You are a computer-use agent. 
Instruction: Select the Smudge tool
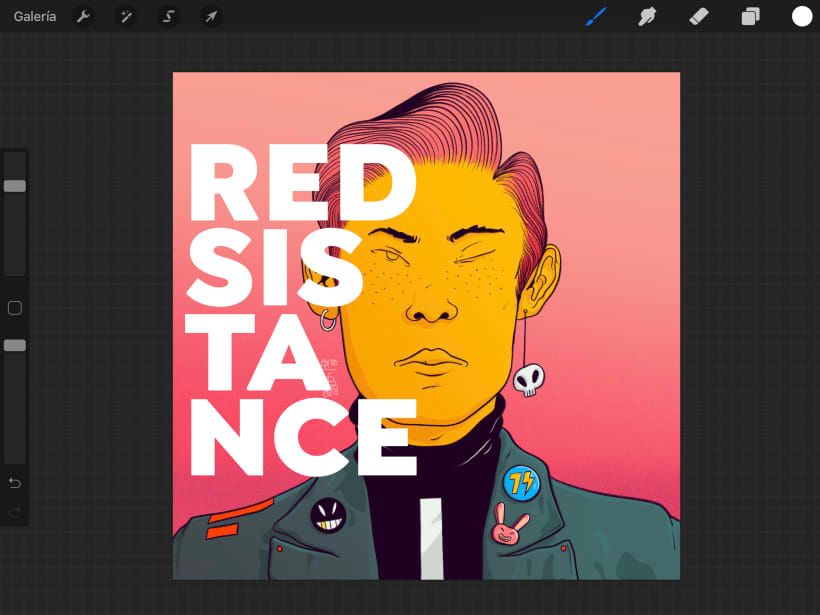pos(648,16)
